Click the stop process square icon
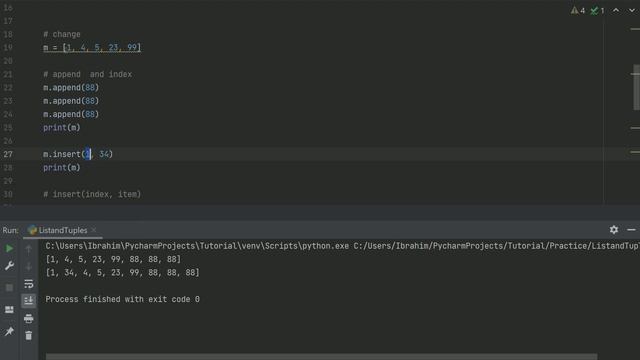This screenshot has width=640, height=360. tap(9, 288)
